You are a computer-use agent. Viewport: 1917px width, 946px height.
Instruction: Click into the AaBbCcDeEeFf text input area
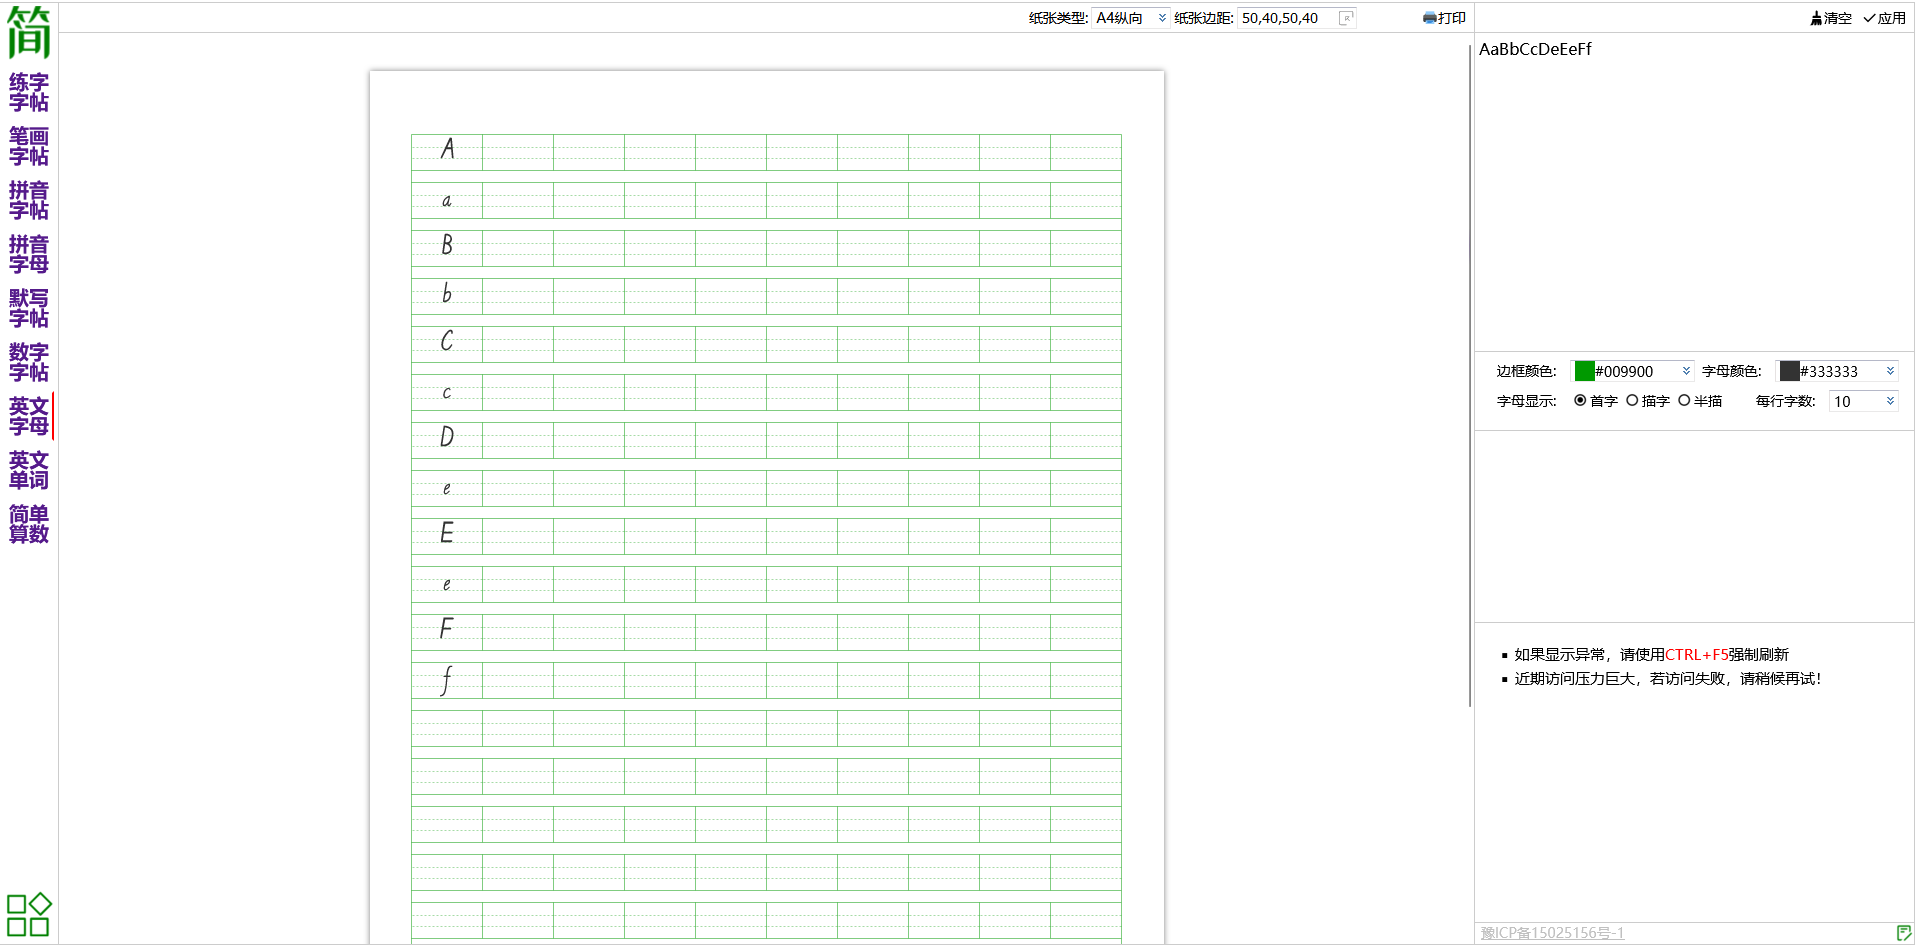tap(1692, 190)
